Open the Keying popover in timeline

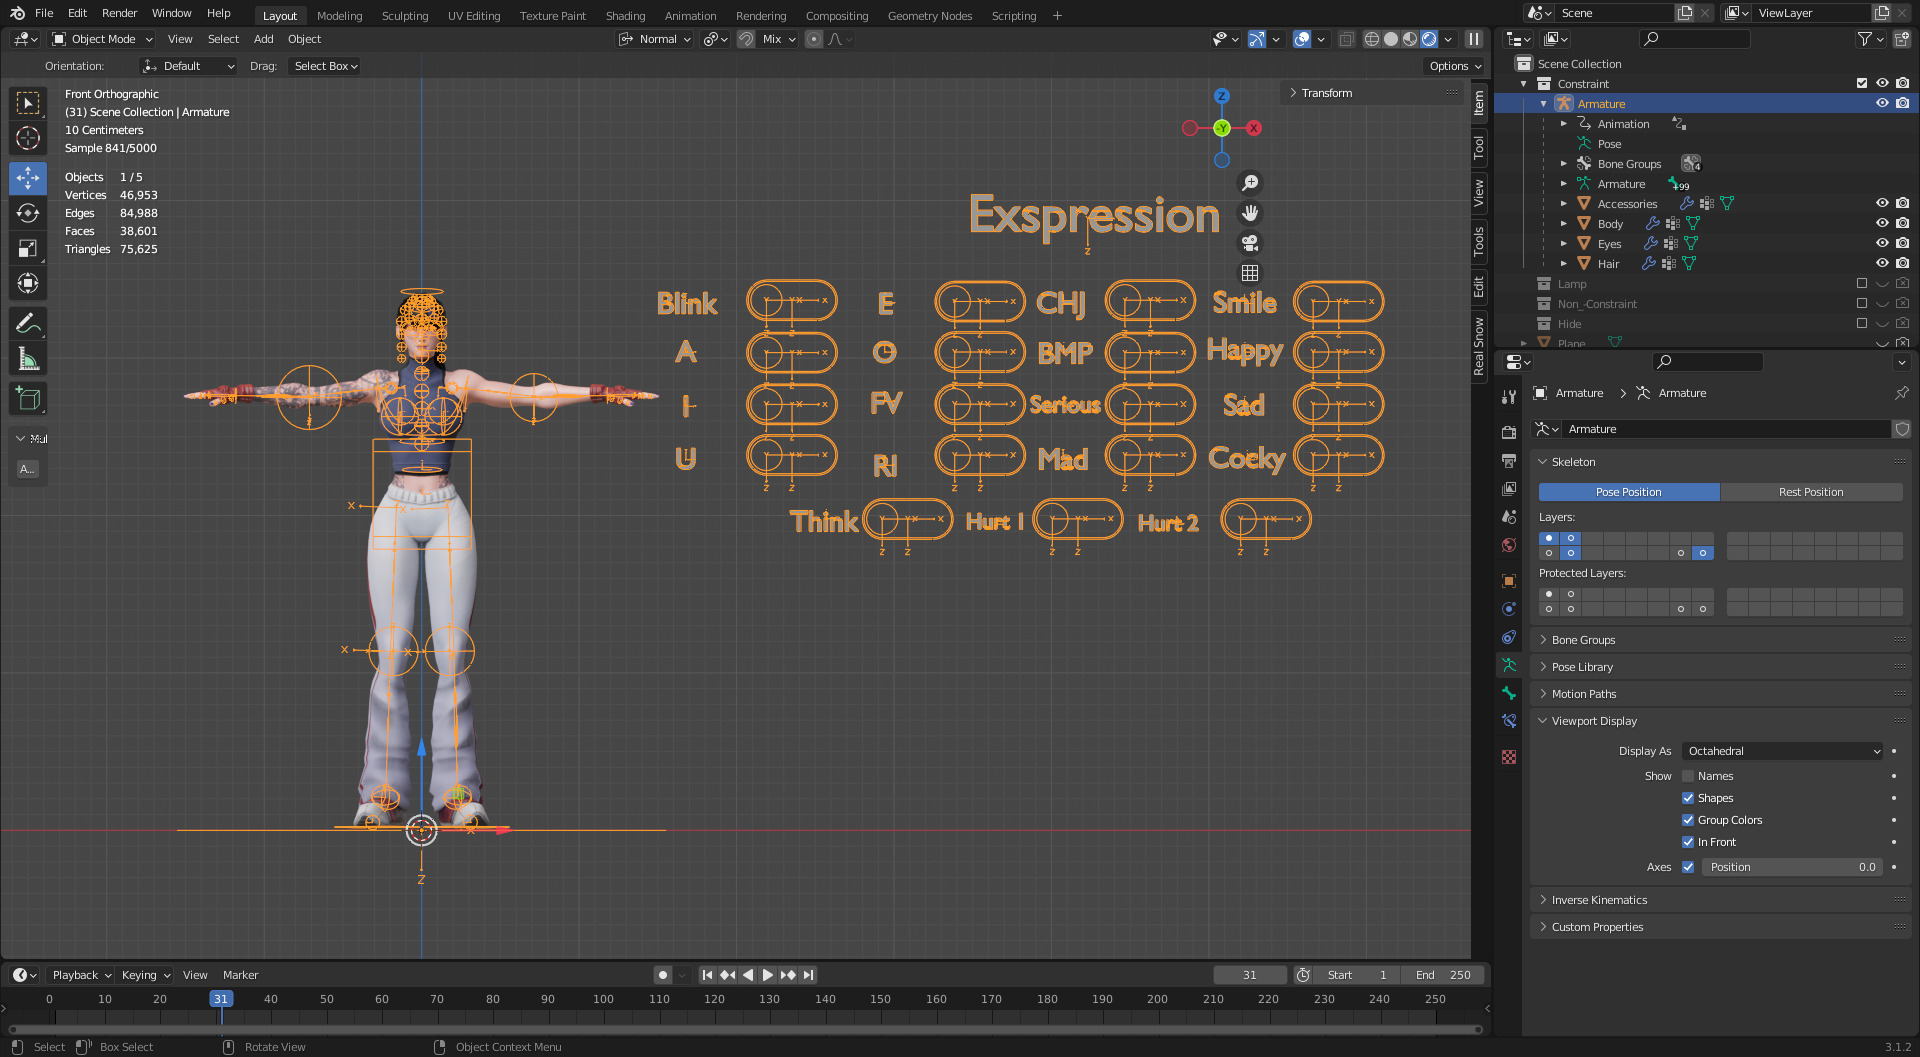tap(146, 975)
